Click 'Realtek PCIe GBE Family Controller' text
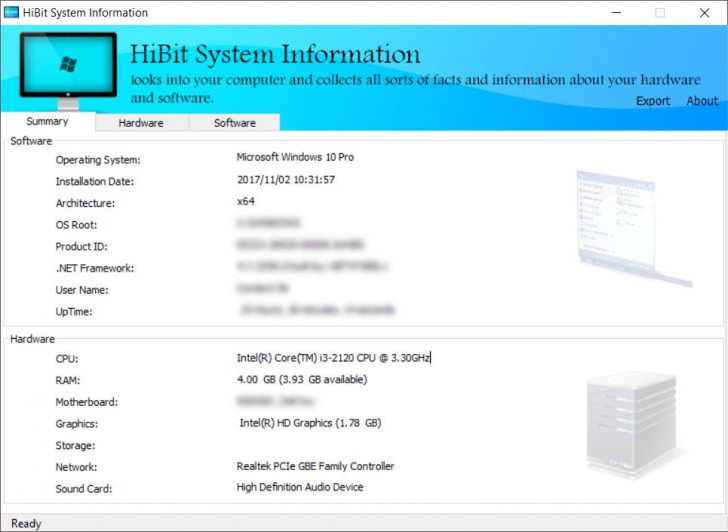The width and height of the screenshot is (728, 532). (315, 466)
